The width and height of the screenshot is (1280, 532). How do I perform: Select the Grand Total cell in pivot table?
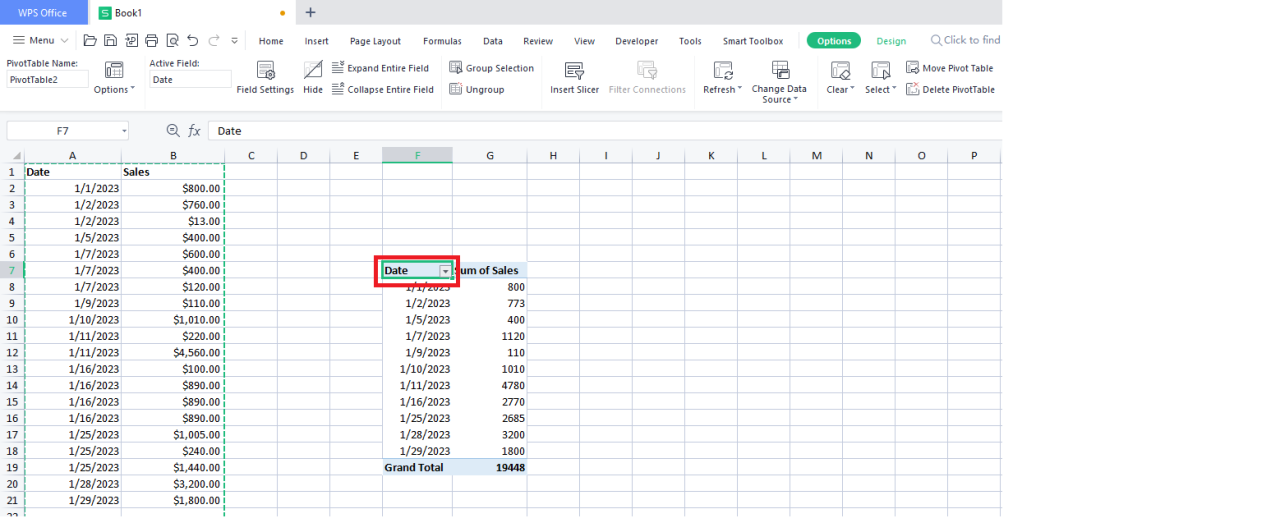[414, 467]
